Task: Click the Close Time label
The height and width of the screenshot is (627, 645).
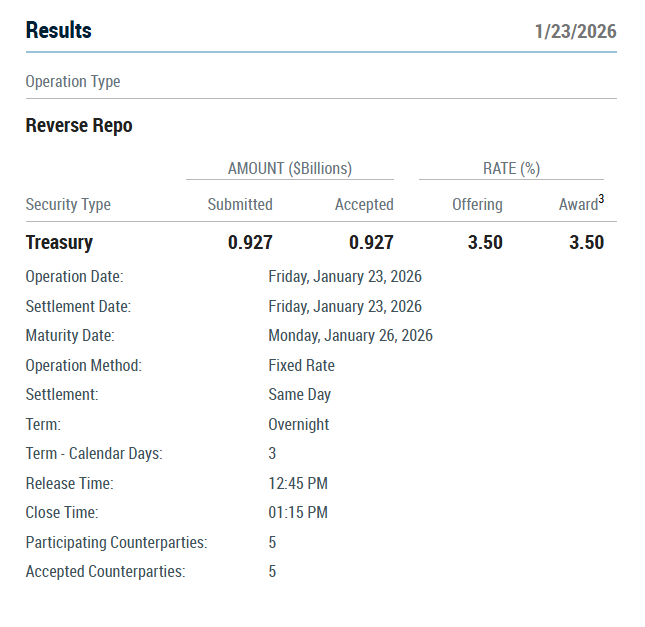Action: coord(62,513)
